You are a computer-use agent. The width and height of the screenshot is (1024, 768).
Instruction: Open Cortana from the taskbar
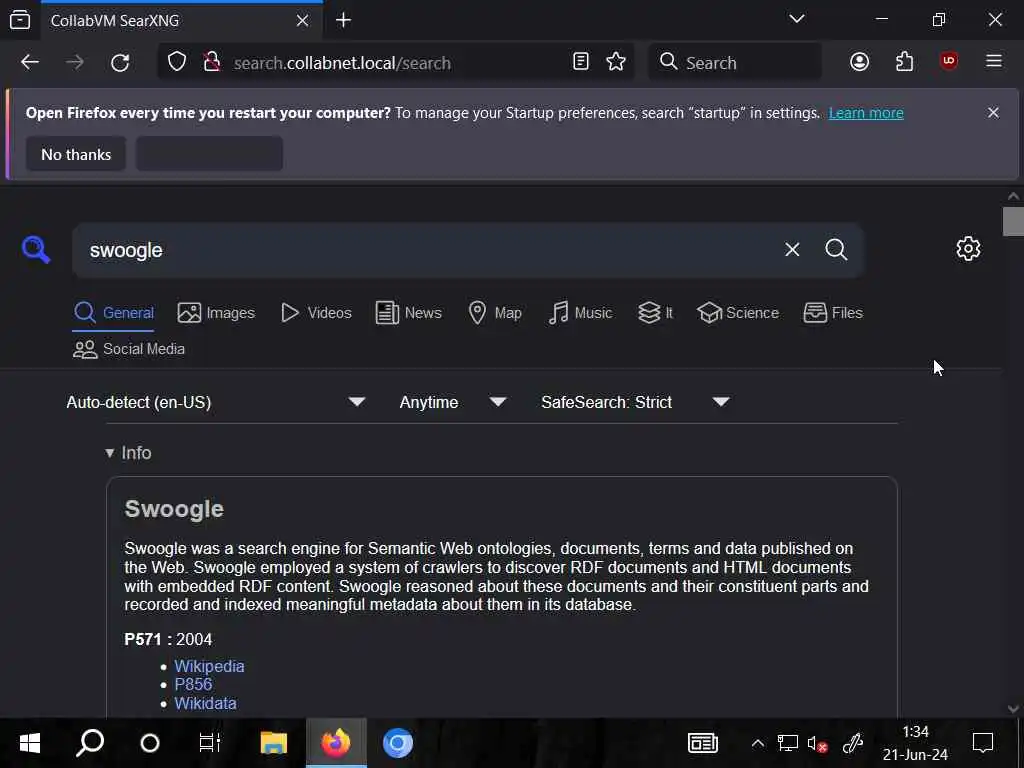tap(150, 743)
